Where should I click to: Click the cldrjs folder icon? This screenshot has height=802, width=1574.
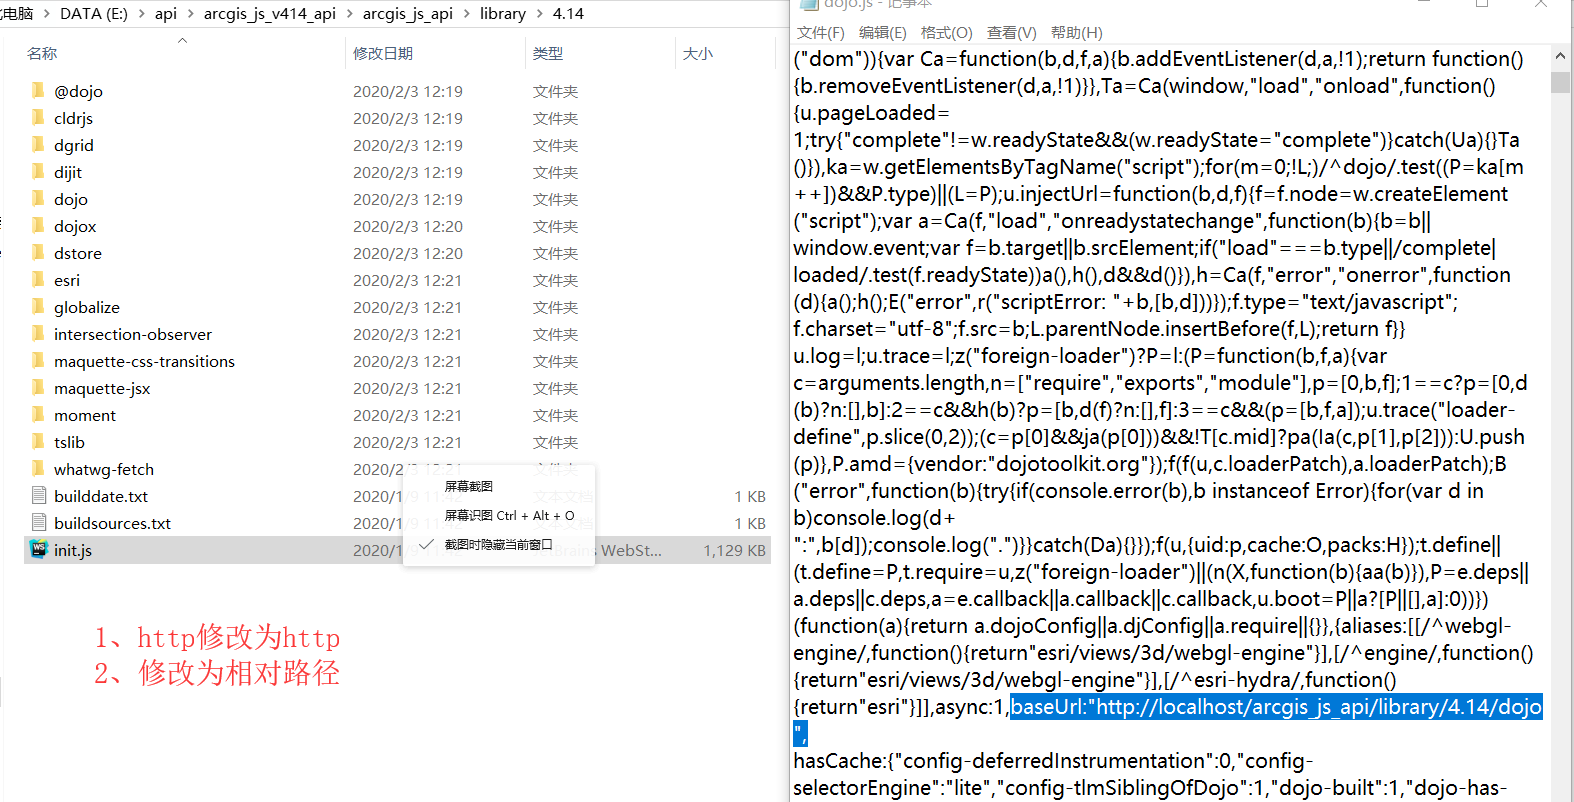click(38, 118)
